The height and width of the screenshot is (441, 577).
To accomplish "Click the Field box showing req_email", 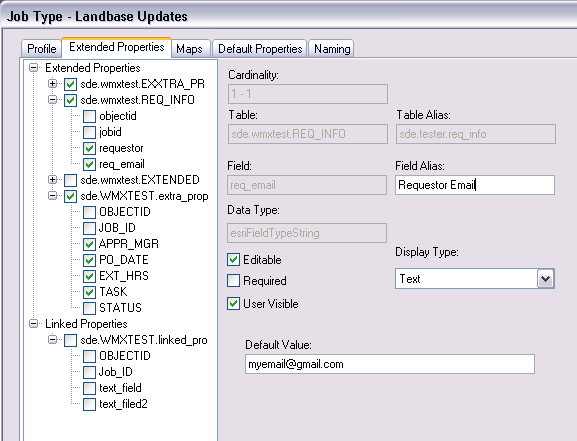I will pos(307,185).
